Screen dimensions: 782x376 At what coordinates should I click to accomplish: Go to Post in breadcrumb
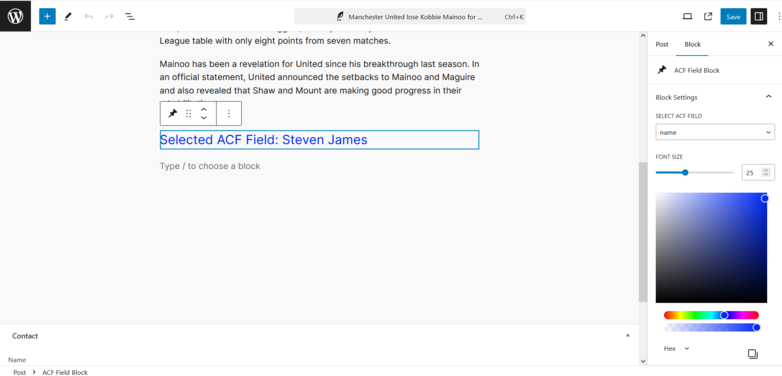[19, 372]
